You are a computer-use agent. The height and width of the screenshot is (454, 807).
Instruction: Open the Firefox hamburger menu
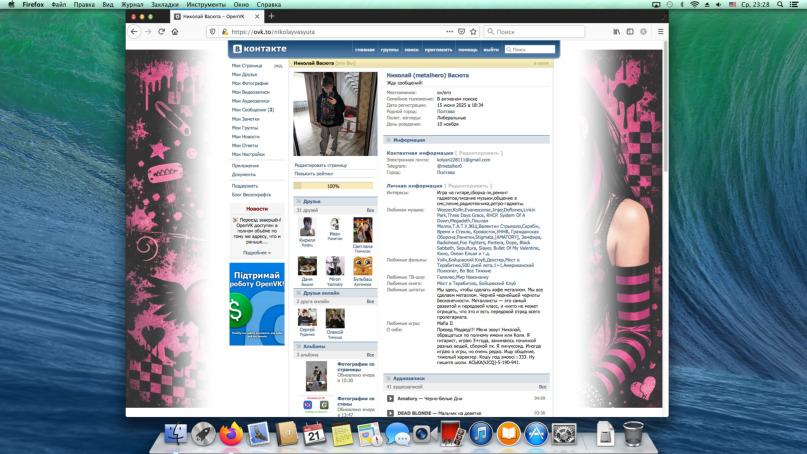(660, 31)
